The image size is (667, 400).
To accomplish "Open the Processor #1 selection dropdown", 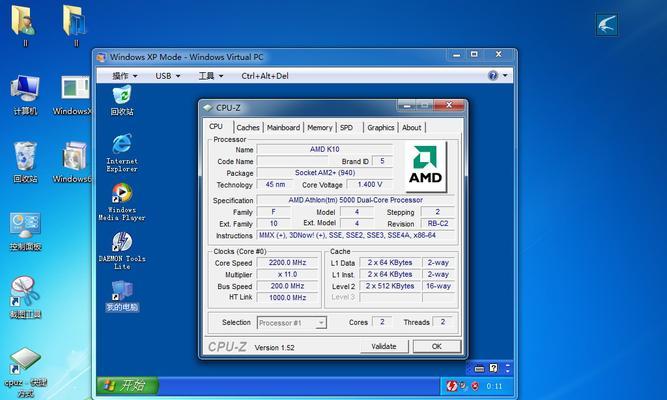I will point(292,323).
